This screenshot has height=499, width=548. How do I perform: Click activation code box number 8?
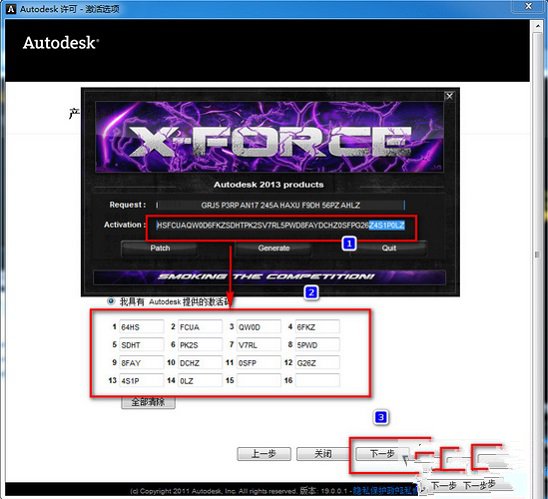pos(317,345)
